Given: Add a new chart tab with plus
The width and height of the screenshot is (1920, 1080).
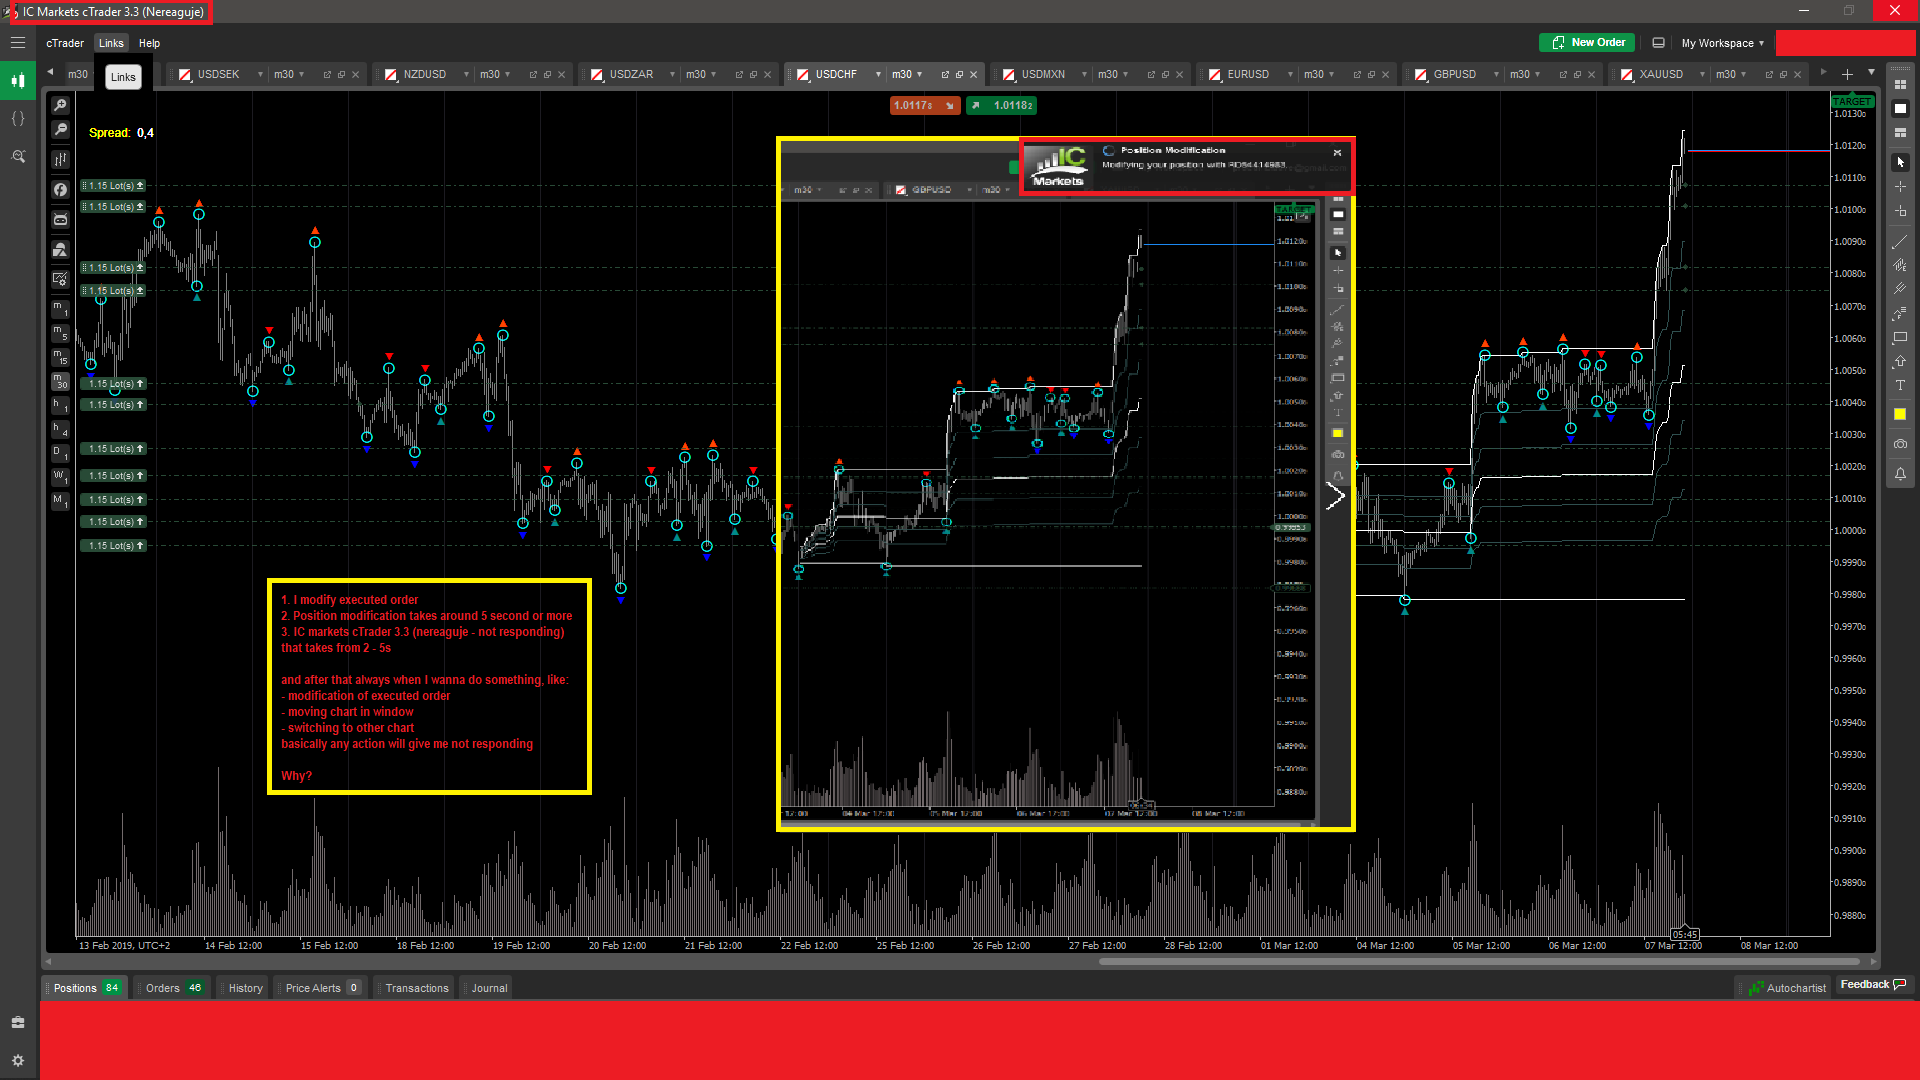Looking at the screenshot, I should [1847, 74].
